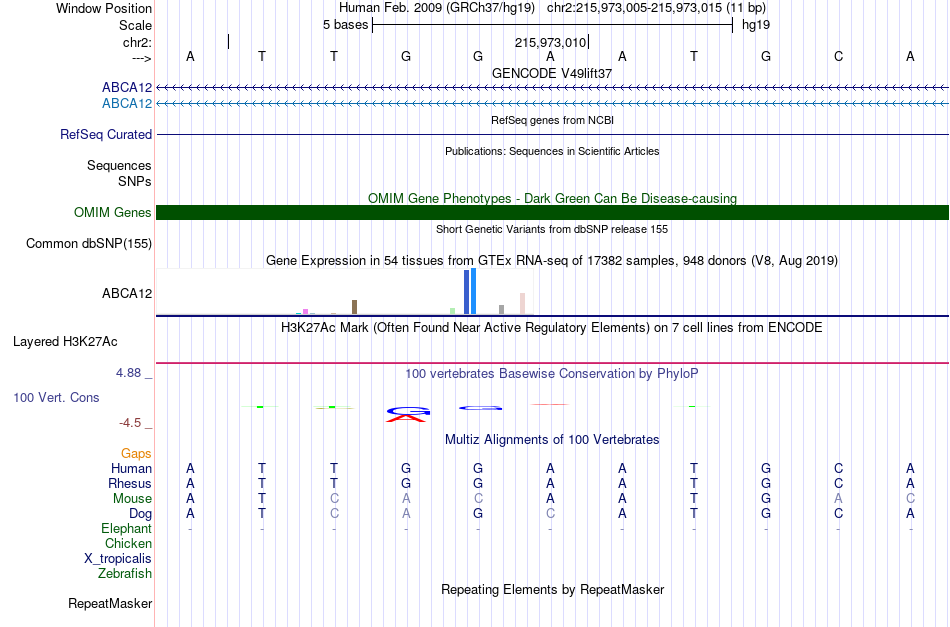The width and height of the screenshot is (950, 627).
Task: Click the 215,973,010 coordinate on the ruler
Action: pyautogui.click(x=550, y=42)
